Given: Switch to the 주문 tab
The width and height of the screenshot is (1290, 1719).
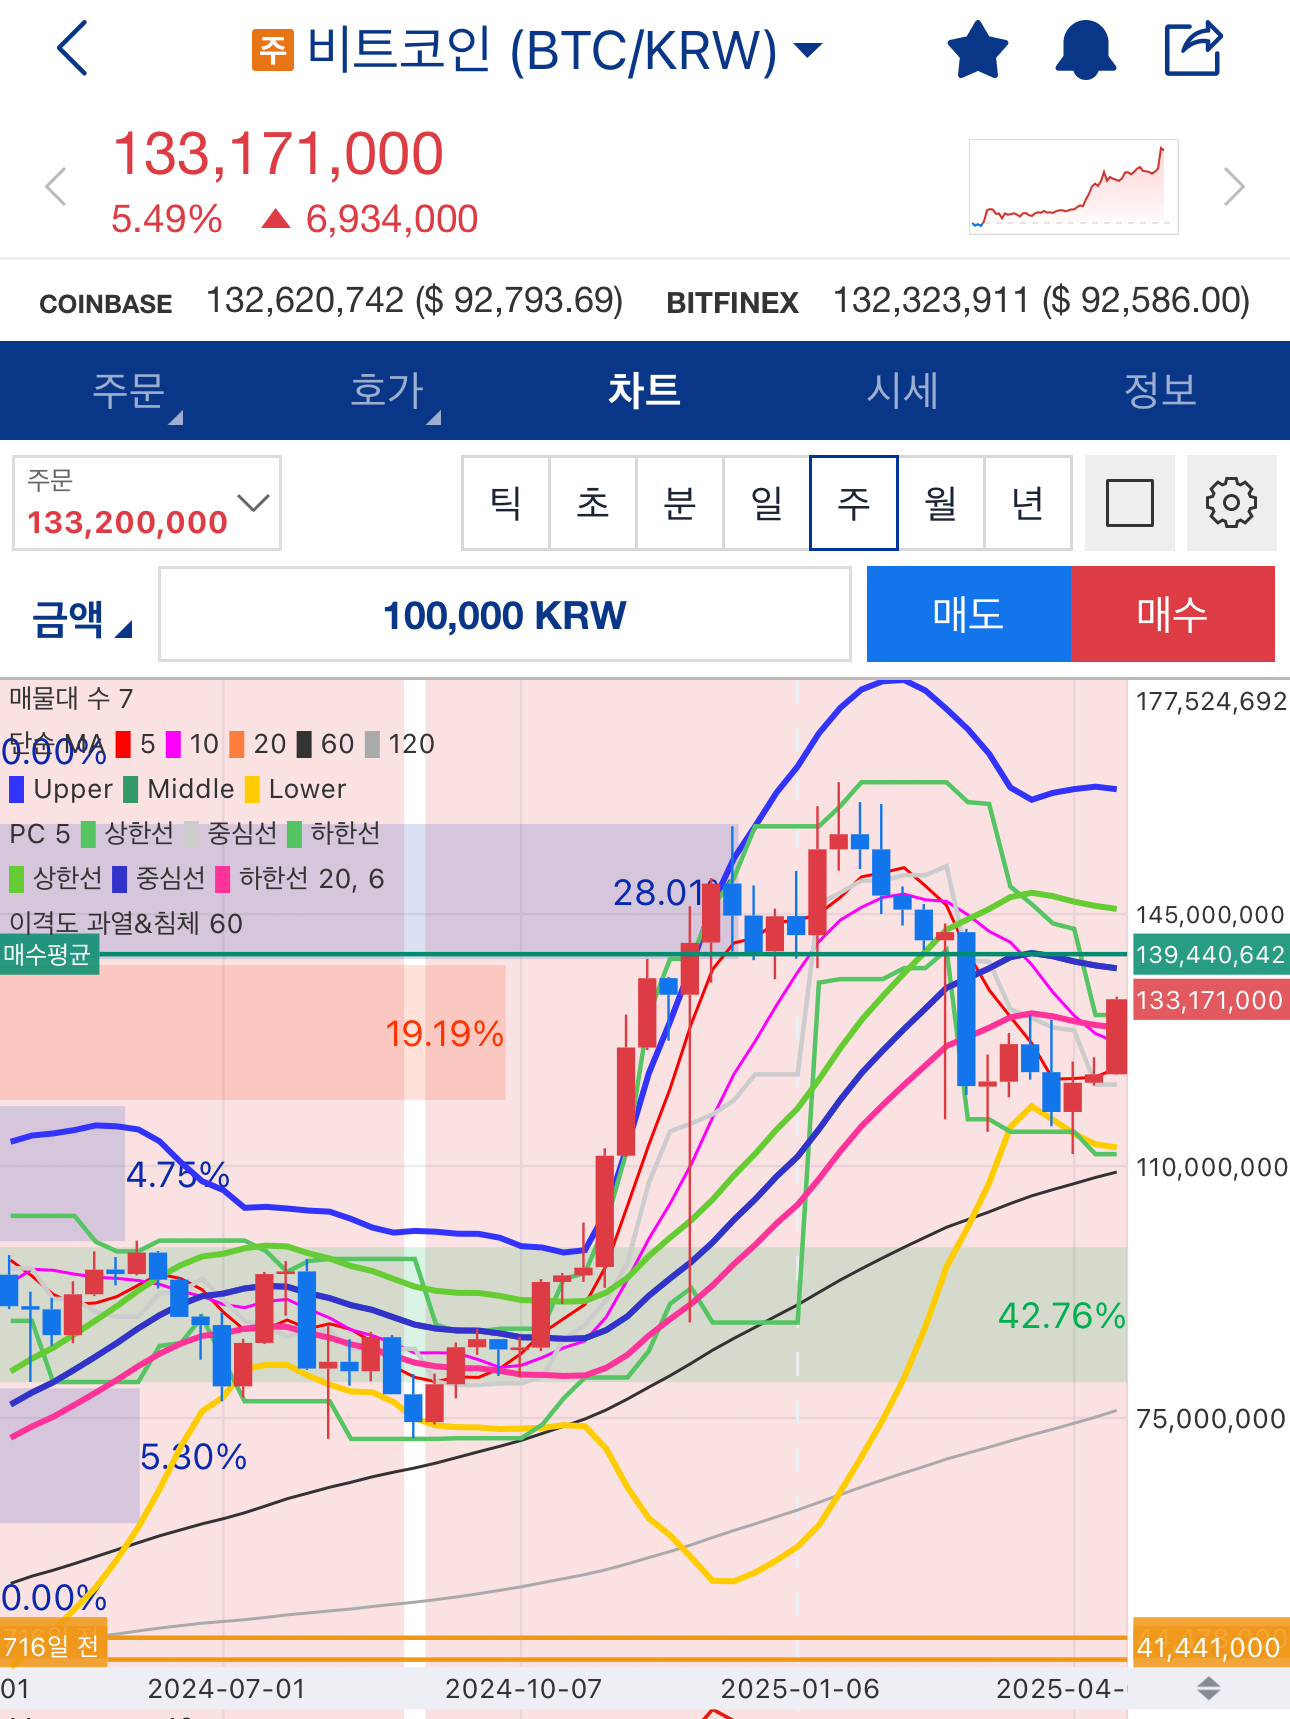Looking at the screenshot, I should (129, 390).
